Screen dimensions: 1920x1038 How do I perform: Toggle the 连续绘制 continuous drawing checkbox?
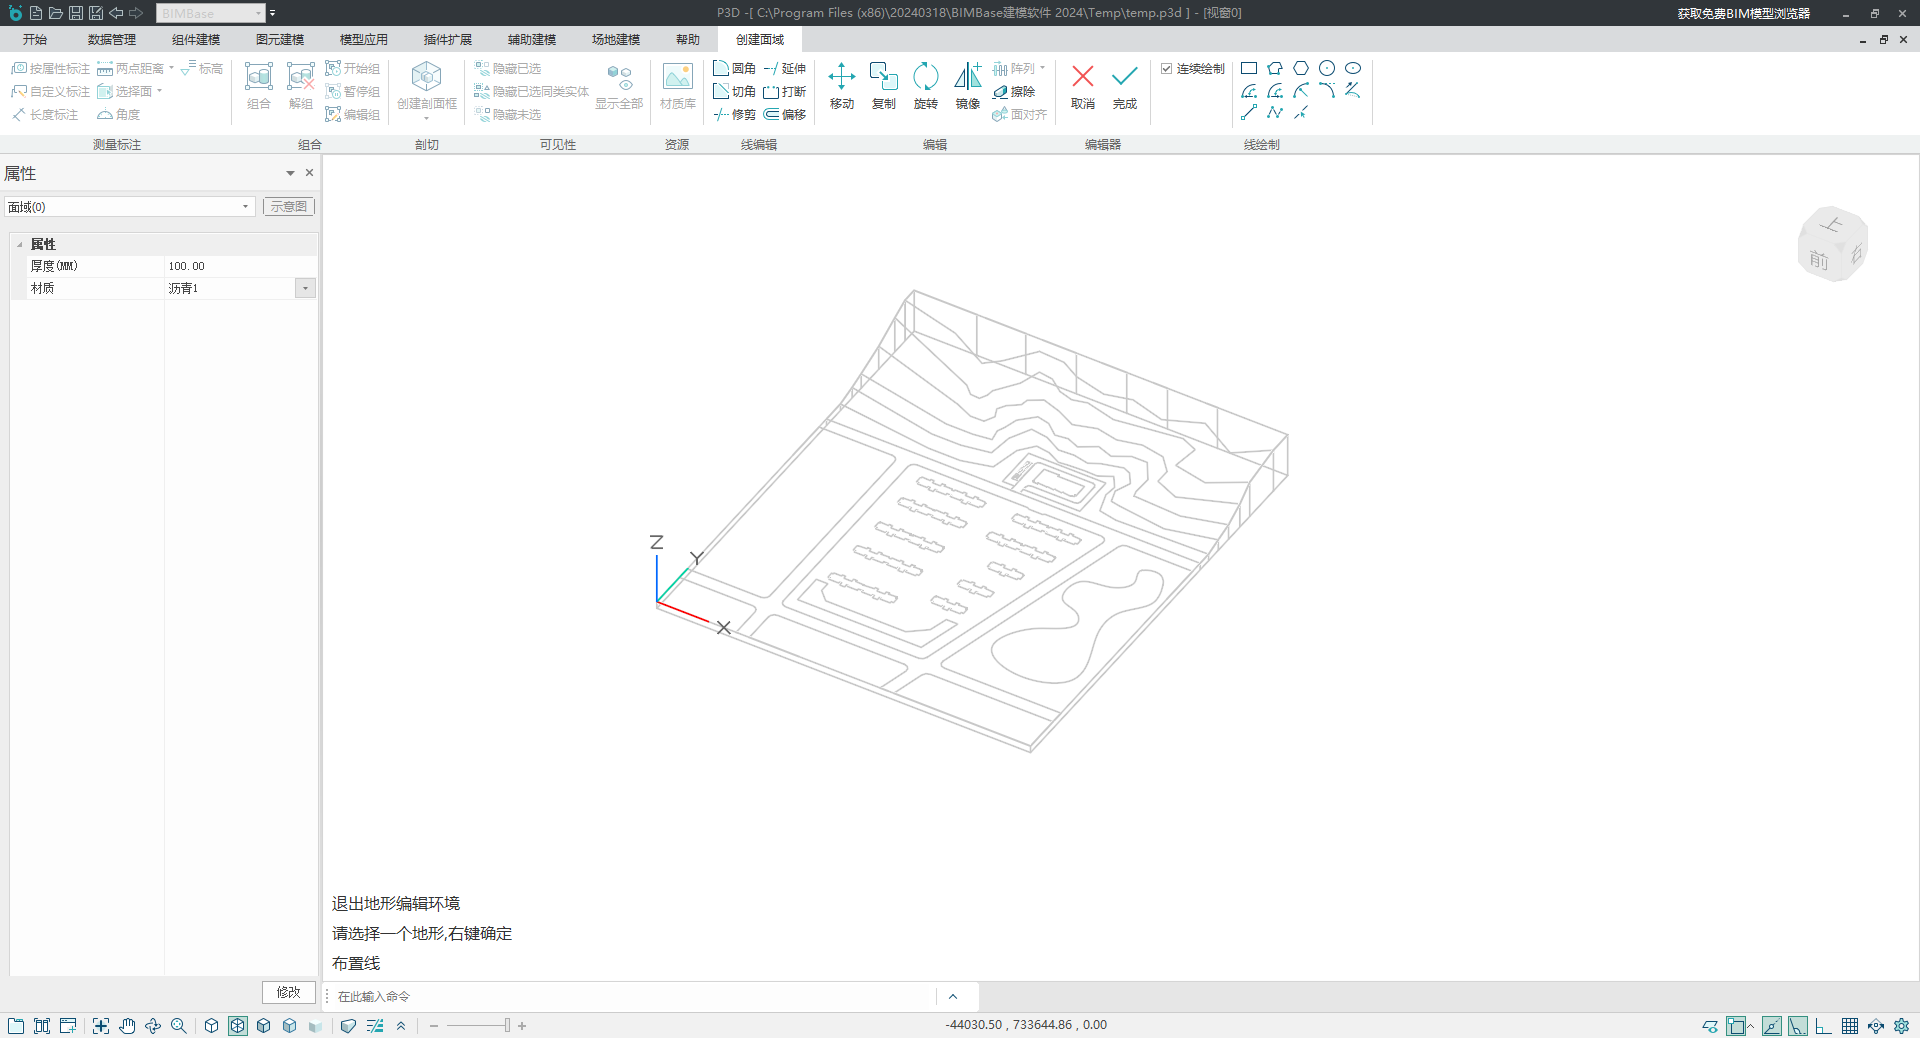[x=1166, y=69]
